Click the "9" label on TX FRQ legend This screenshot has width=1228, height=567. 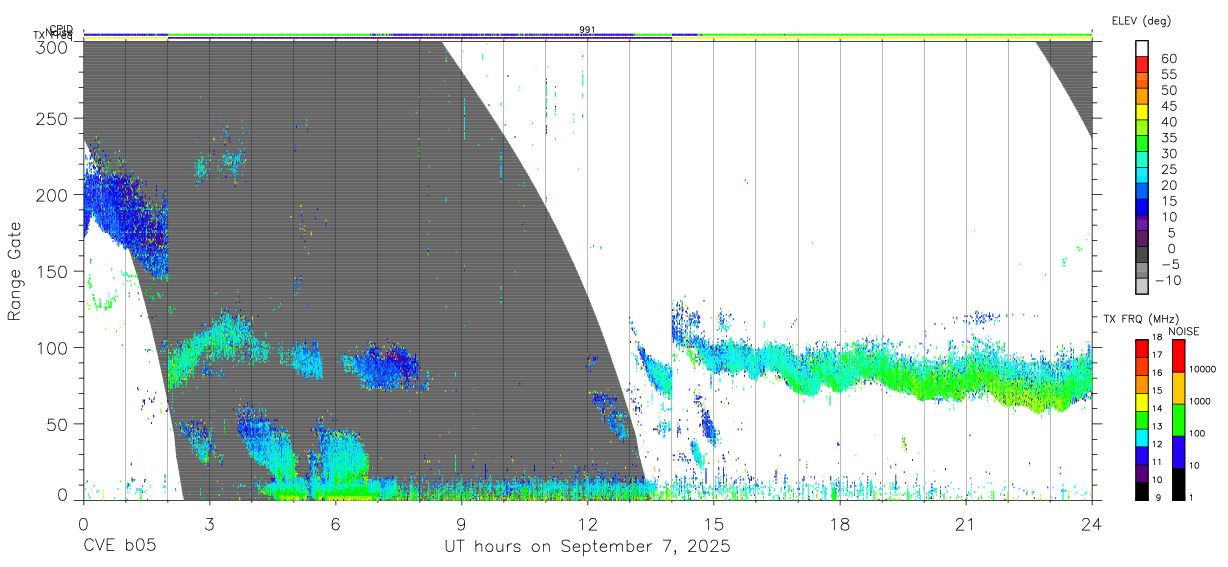1158,497
